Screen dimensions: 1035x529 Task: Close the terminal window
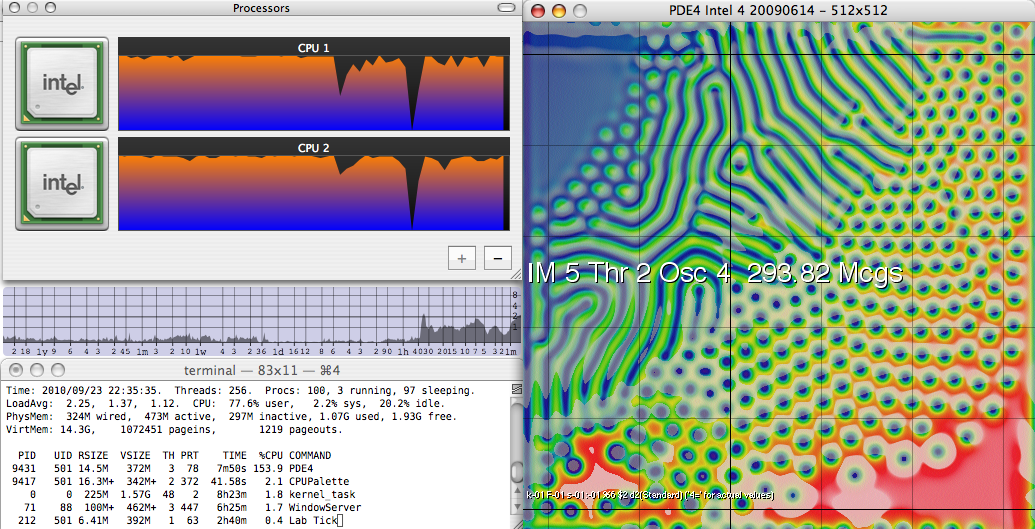click(17, 370)
